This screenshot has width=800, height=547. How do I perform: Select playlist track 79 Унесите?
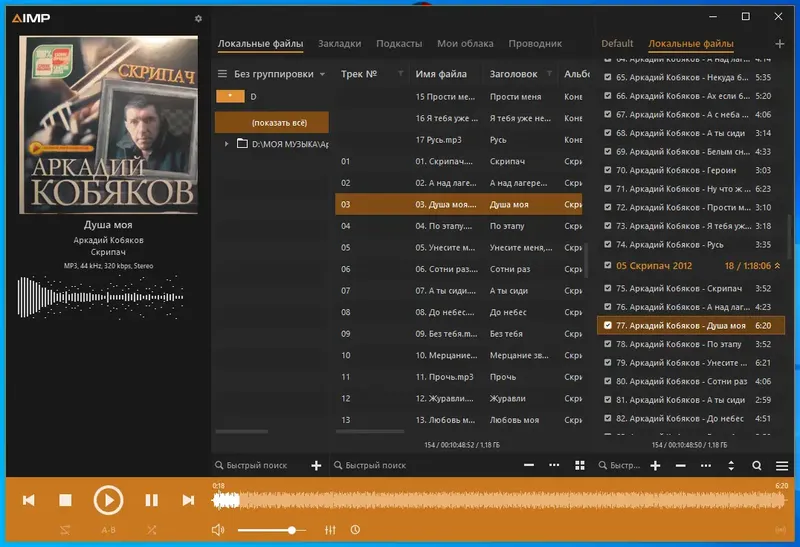click(x=691, y=363)
